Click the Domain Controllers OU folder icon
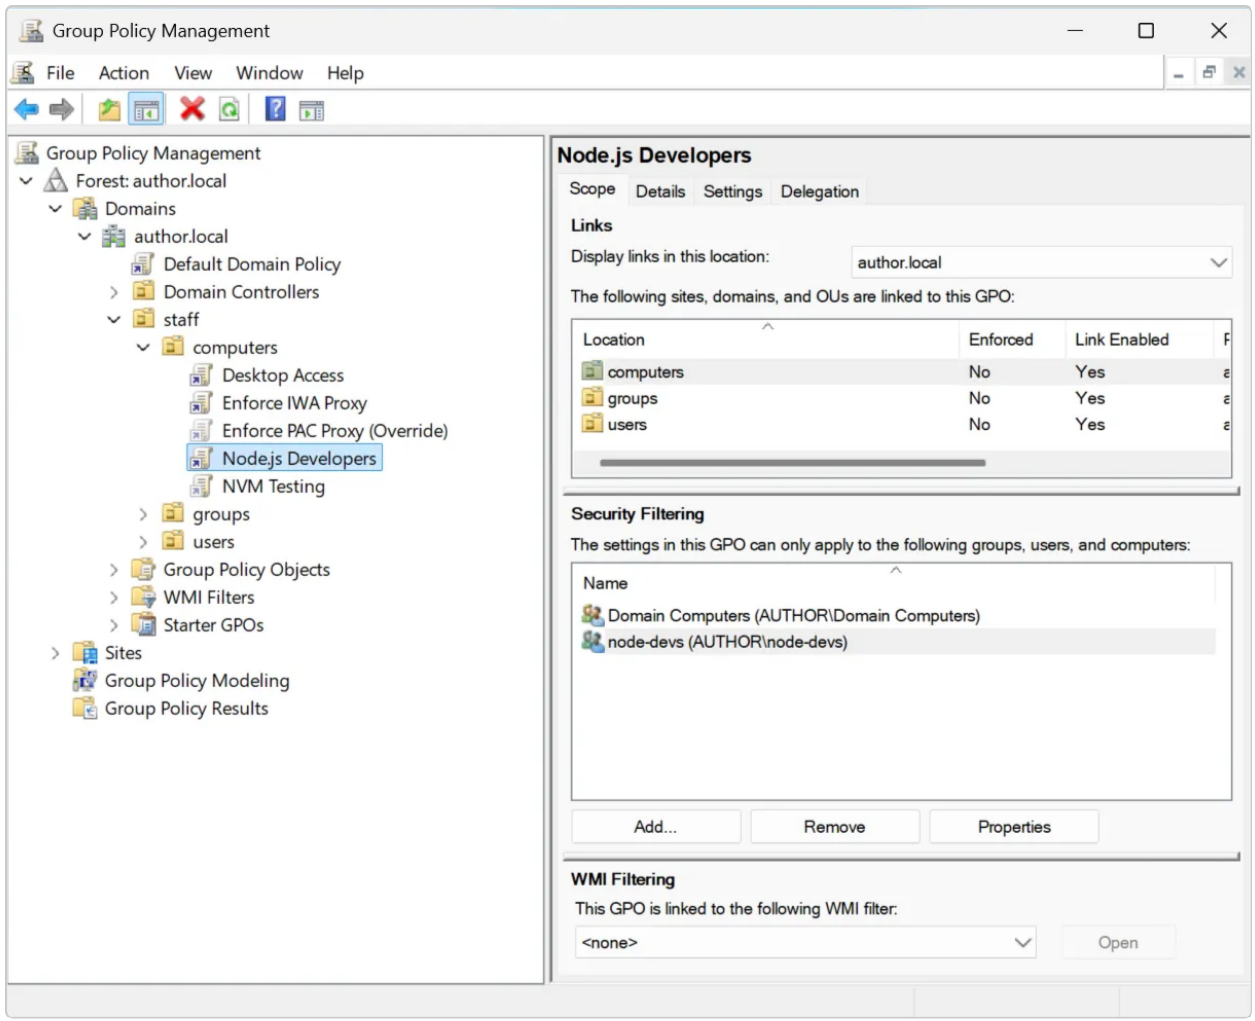1255x1021 pixels. 144,291
